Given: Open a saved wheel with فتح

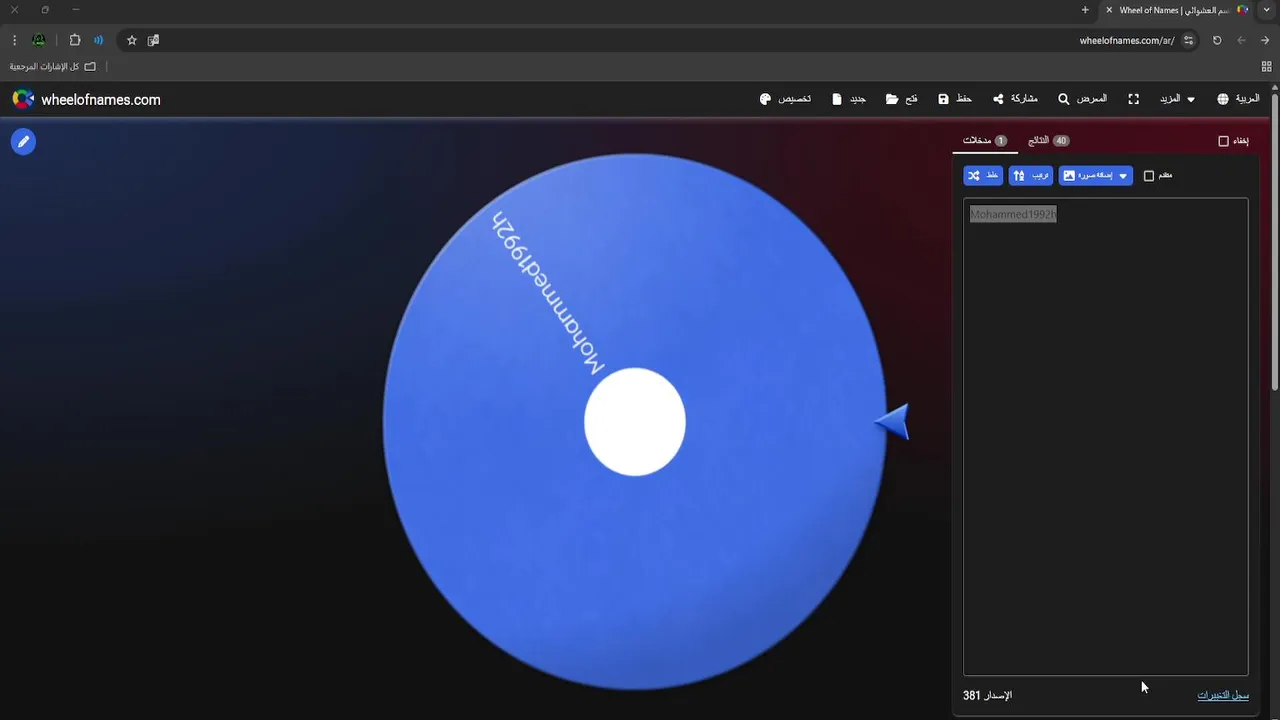Looking at the screenshot, I should [x=902, y=99].
